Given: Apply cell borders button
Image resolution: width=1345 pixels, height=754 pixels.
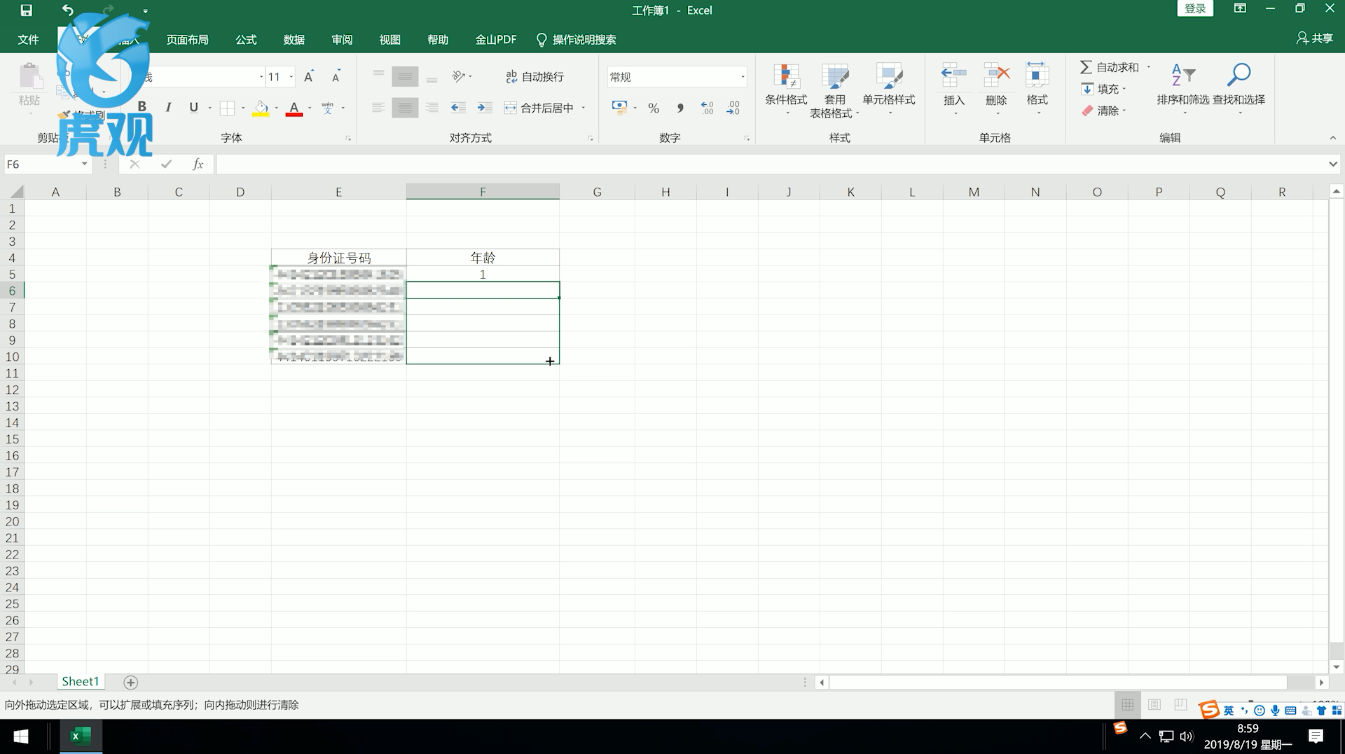Looking at the screenshot, I should coord(227,107).
